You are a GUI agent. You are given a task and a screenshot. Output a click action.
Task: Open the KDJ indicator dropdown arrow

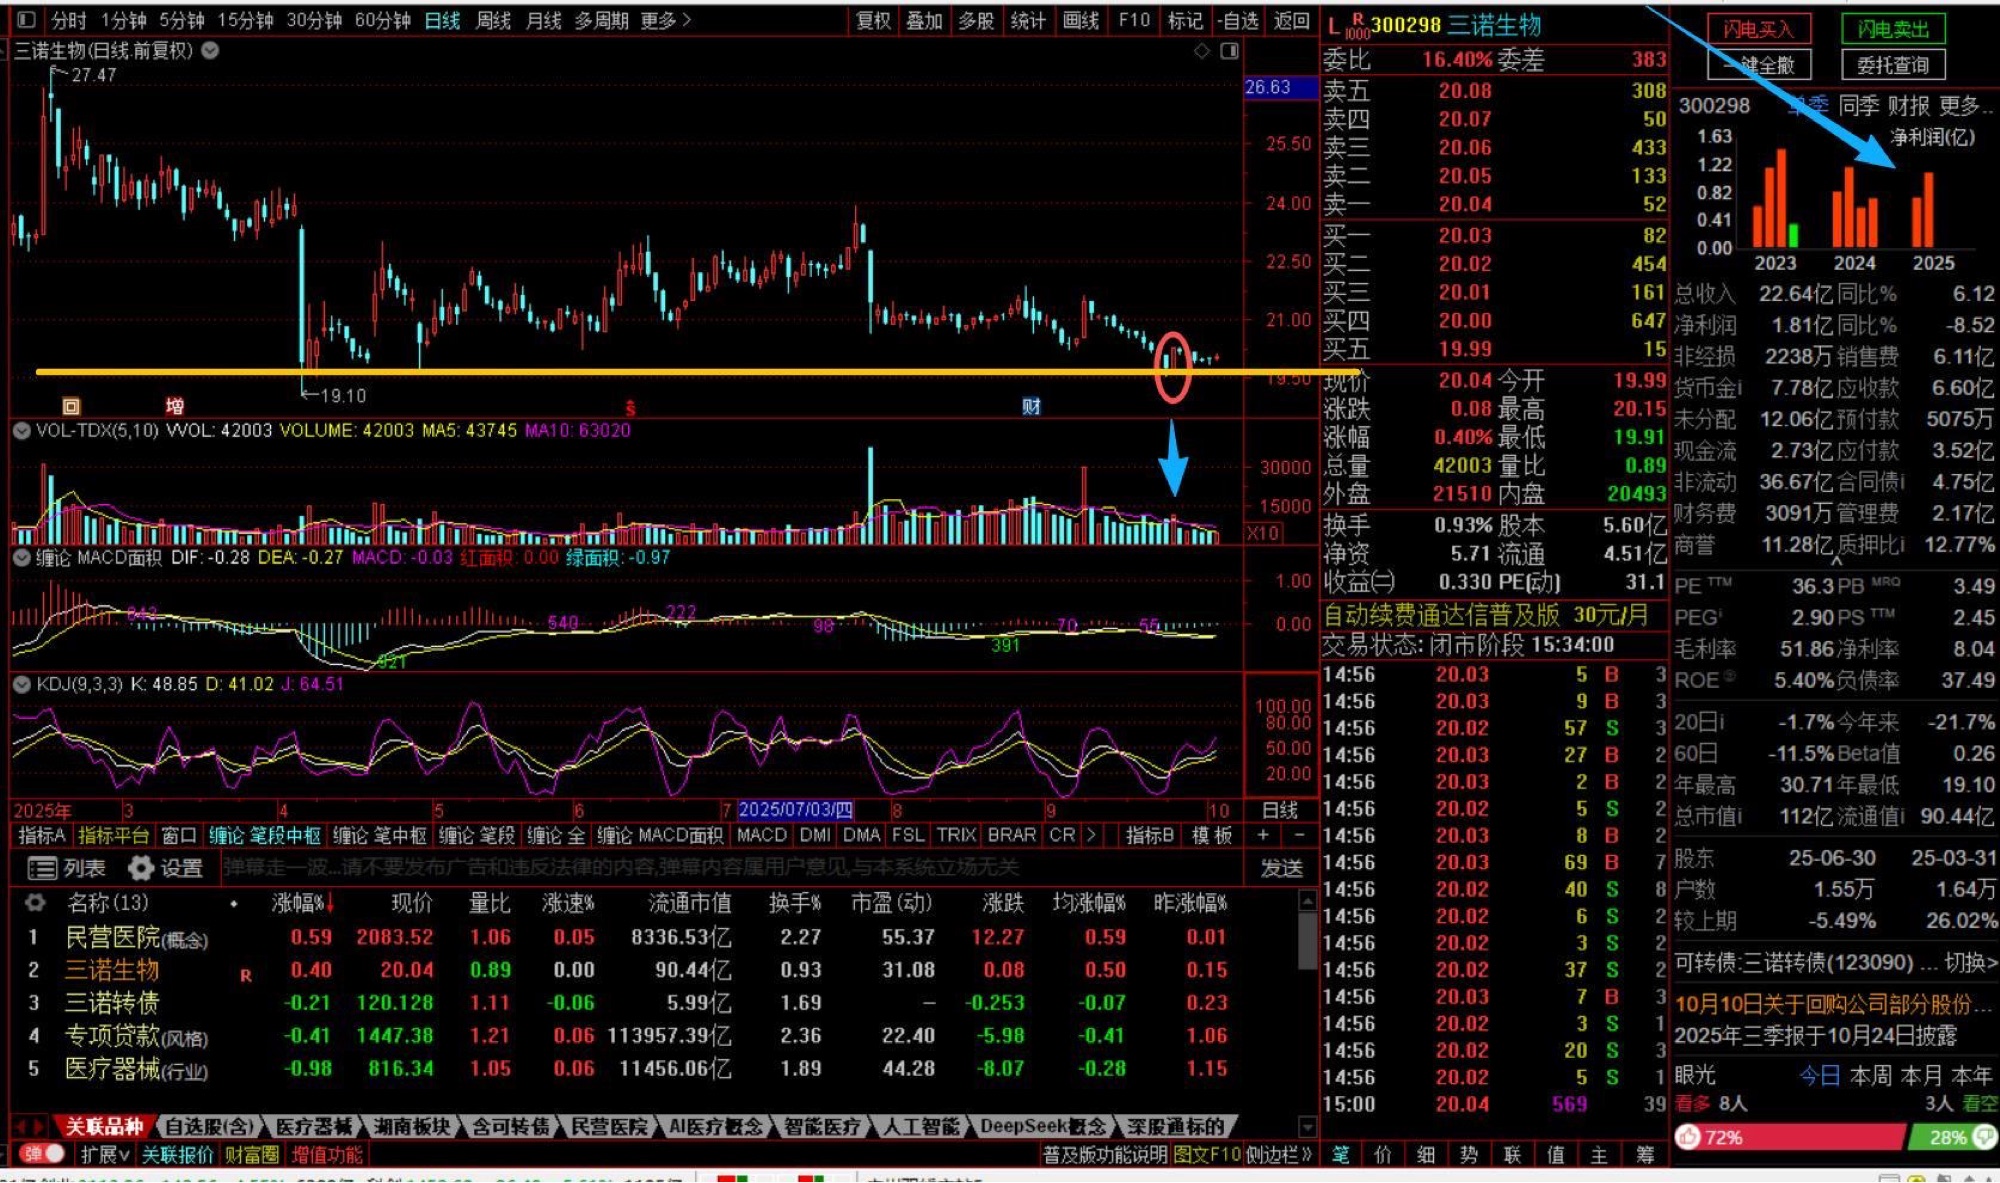click(21, 684)
